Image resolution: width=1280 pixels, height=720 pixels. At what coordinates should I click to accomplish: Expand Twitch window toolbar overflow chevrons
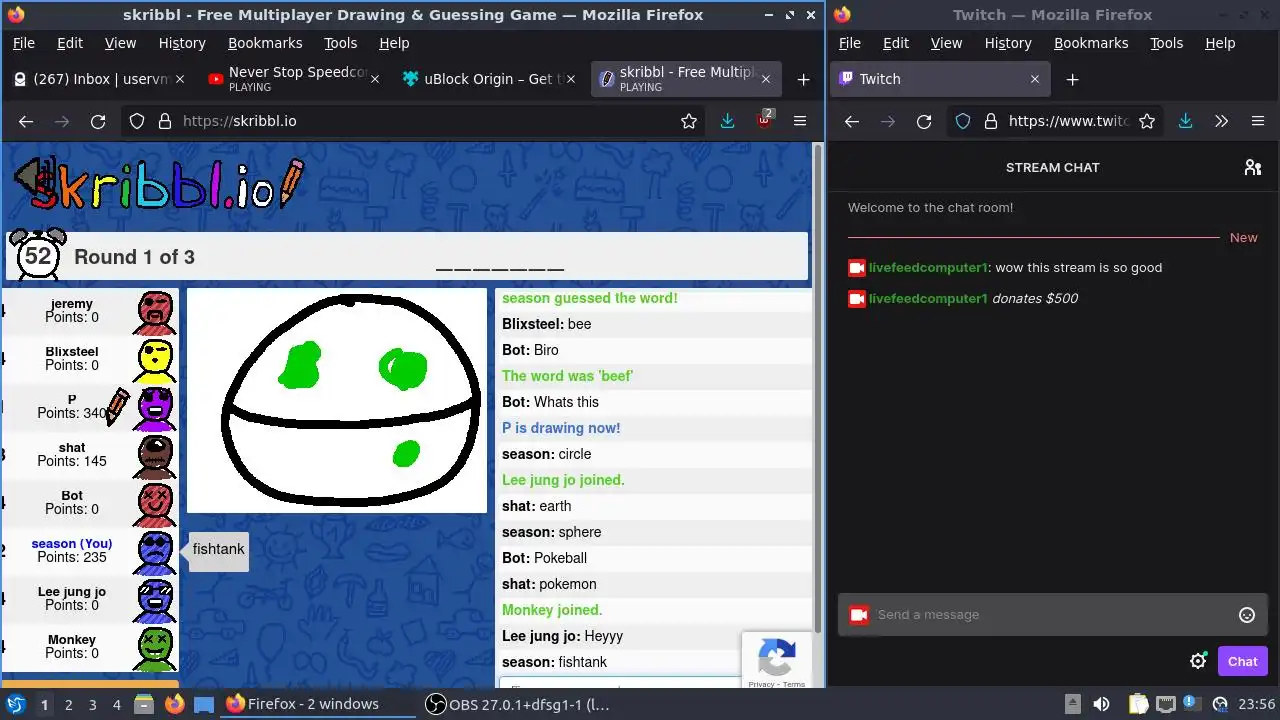(1221, 121)
